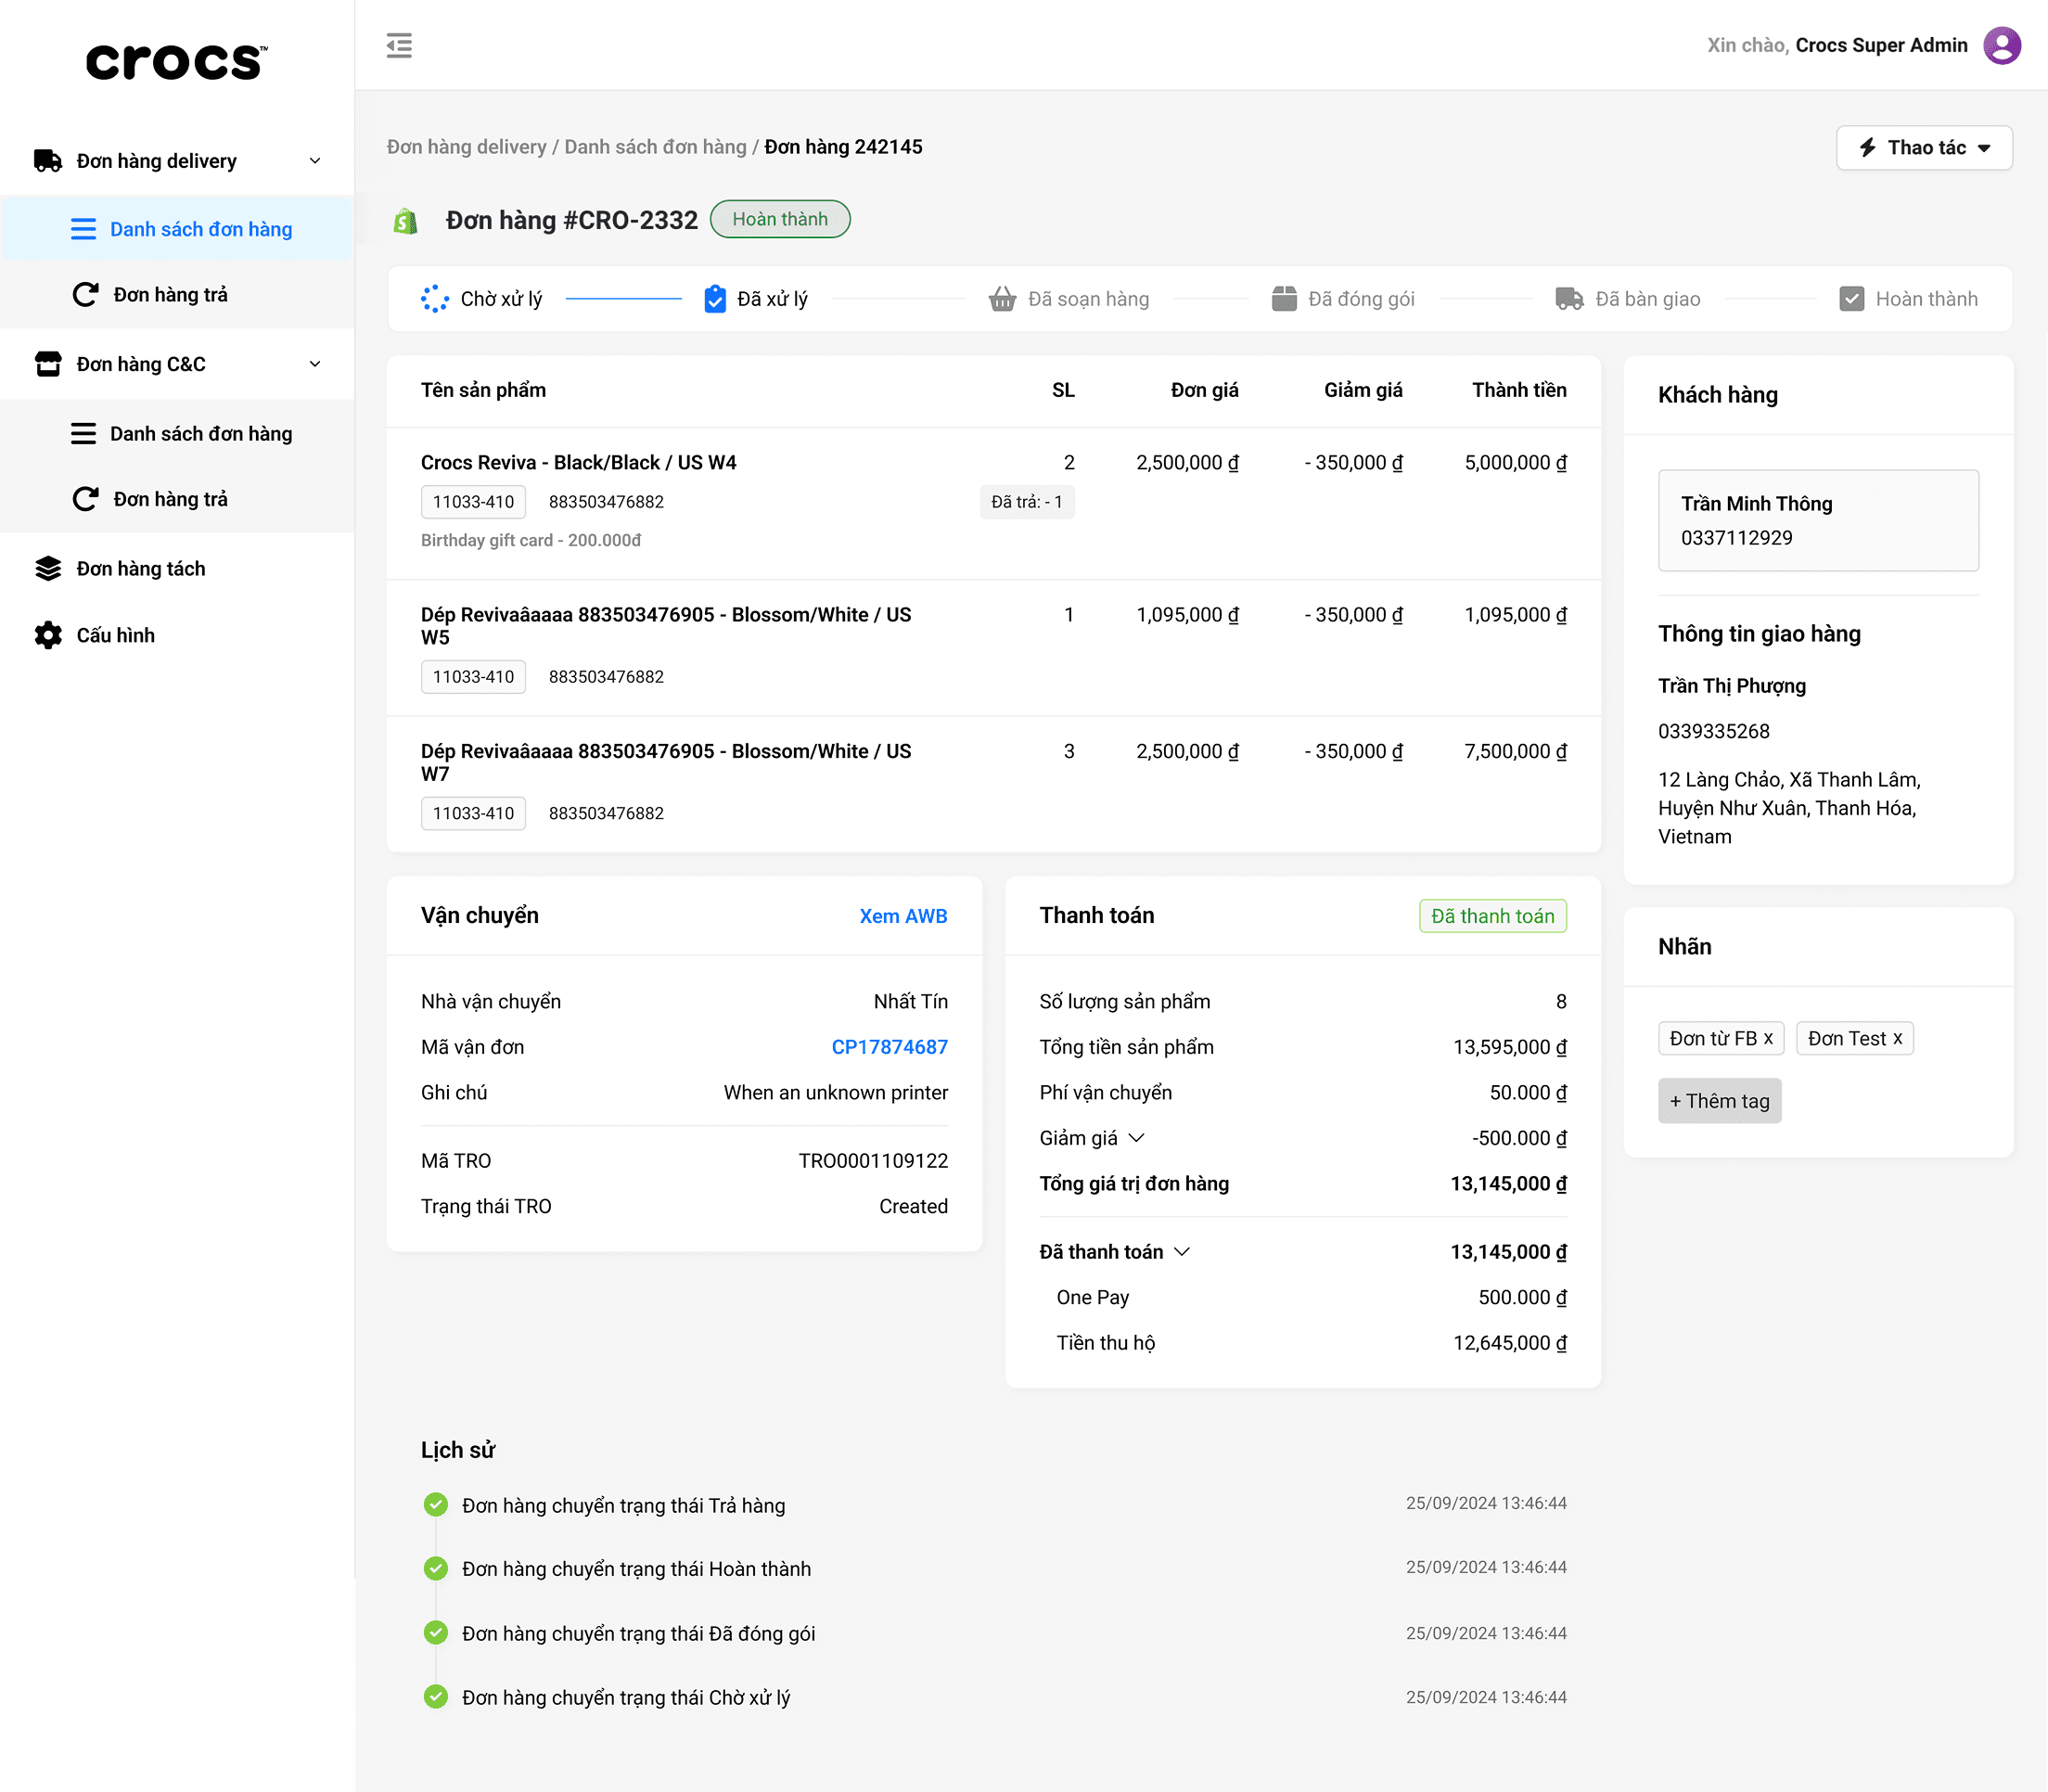This screenshot has height=1792, width=2048.
Task: Click the store icon beside Đơn hàng C&C
Action: click(x=48, y=364)
